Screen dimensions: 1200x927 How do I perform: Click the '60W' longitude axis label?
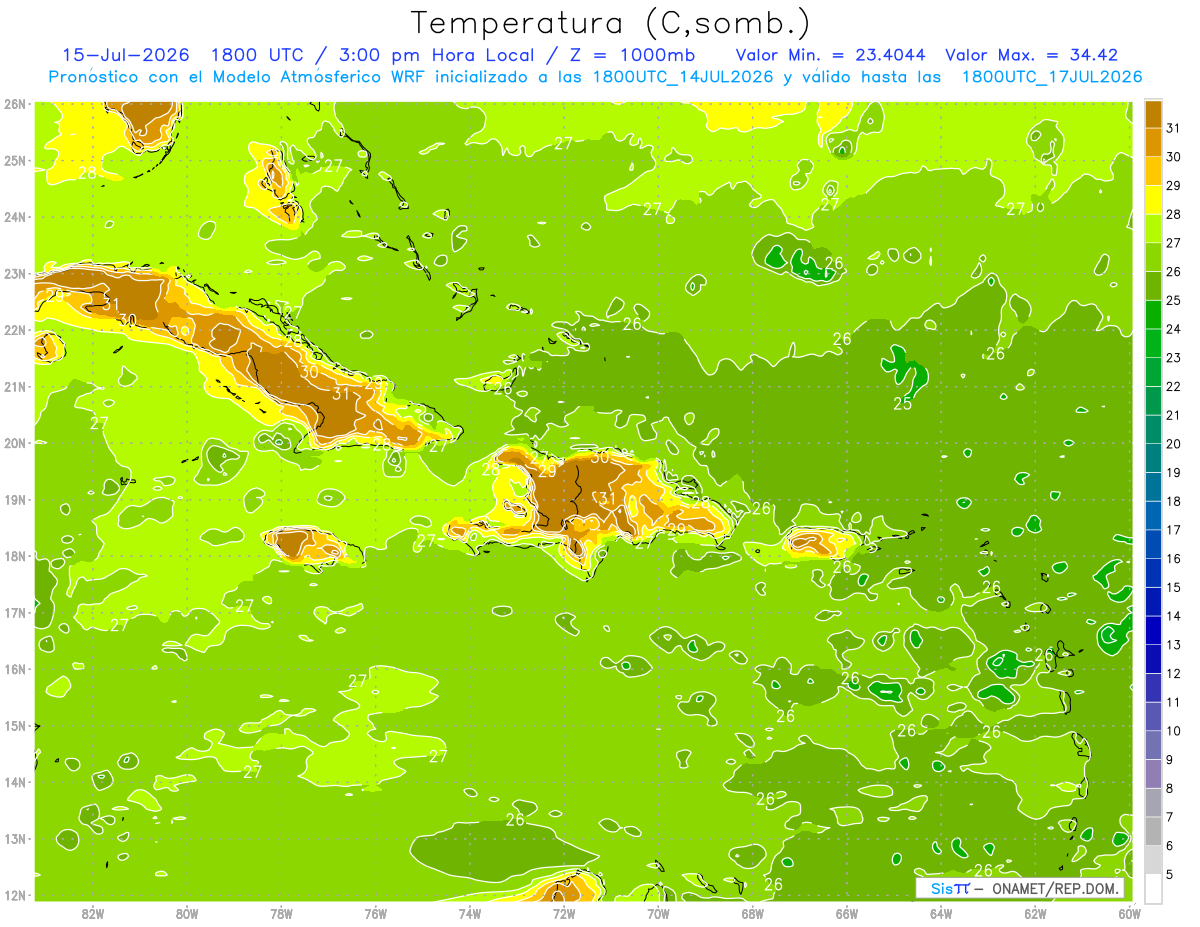(1129, 913)
